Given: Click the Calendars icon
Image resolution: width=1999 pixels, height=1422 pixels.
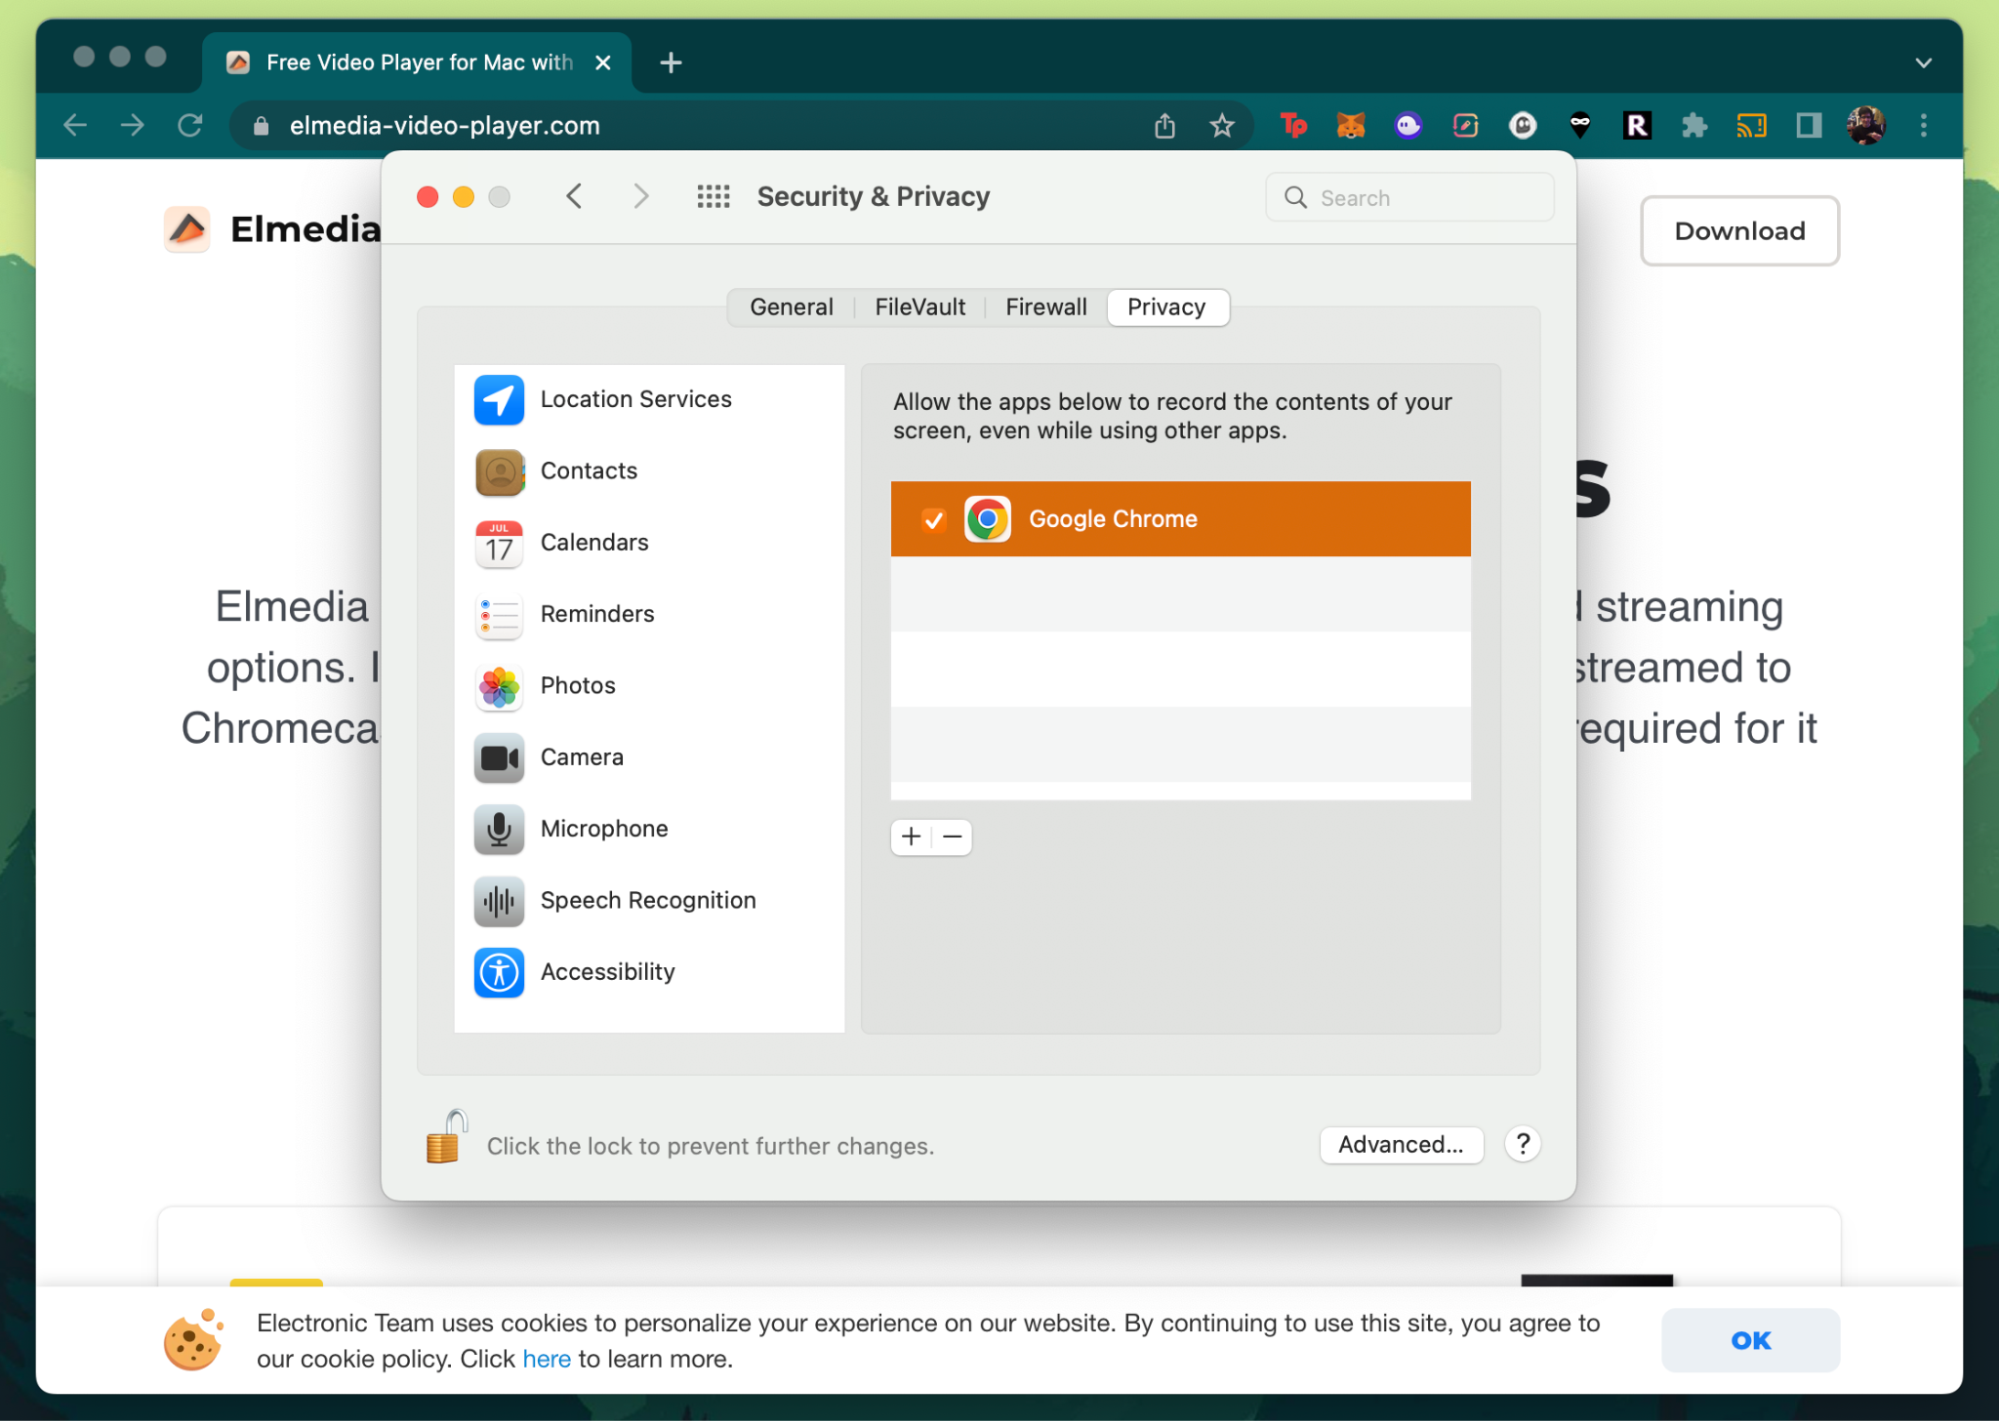Looking at the screenshot, I should tap(500, 542).
